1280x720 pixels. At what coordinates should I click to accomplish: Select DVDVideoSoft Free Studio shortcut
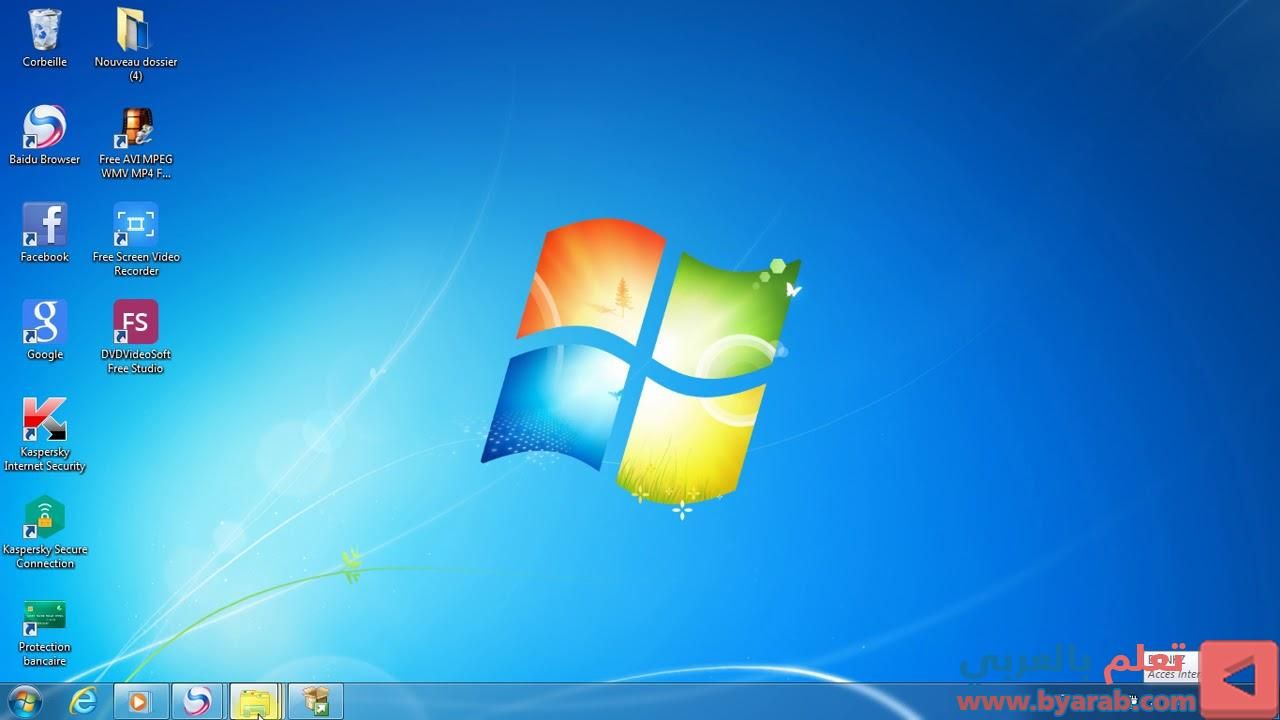click(135, 338)
